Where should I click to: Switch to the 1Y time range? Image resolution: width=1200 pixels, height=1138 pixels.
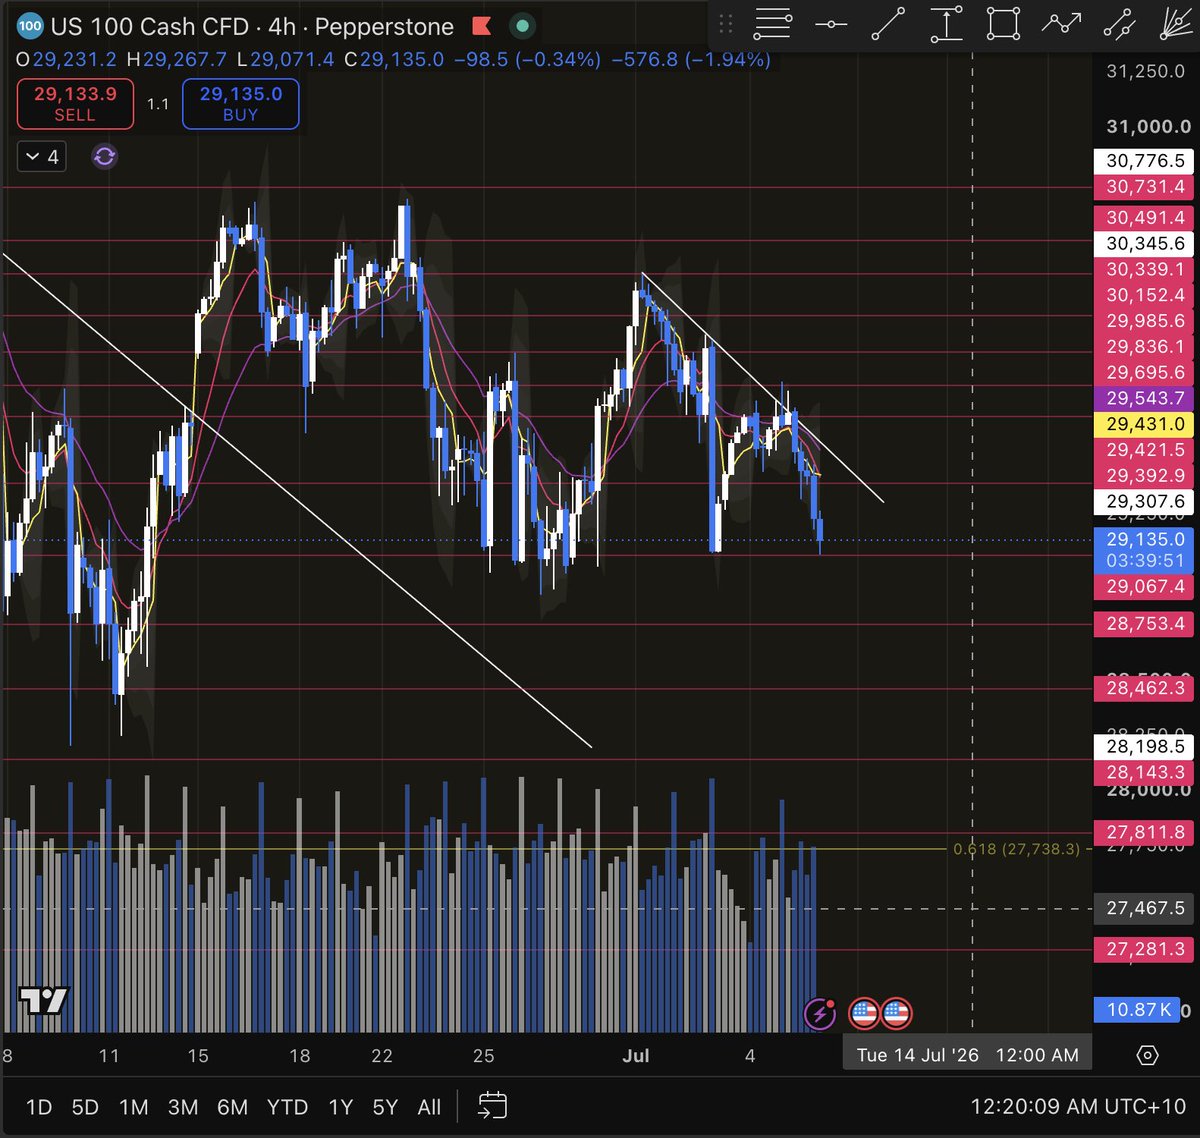(341, 1107)
